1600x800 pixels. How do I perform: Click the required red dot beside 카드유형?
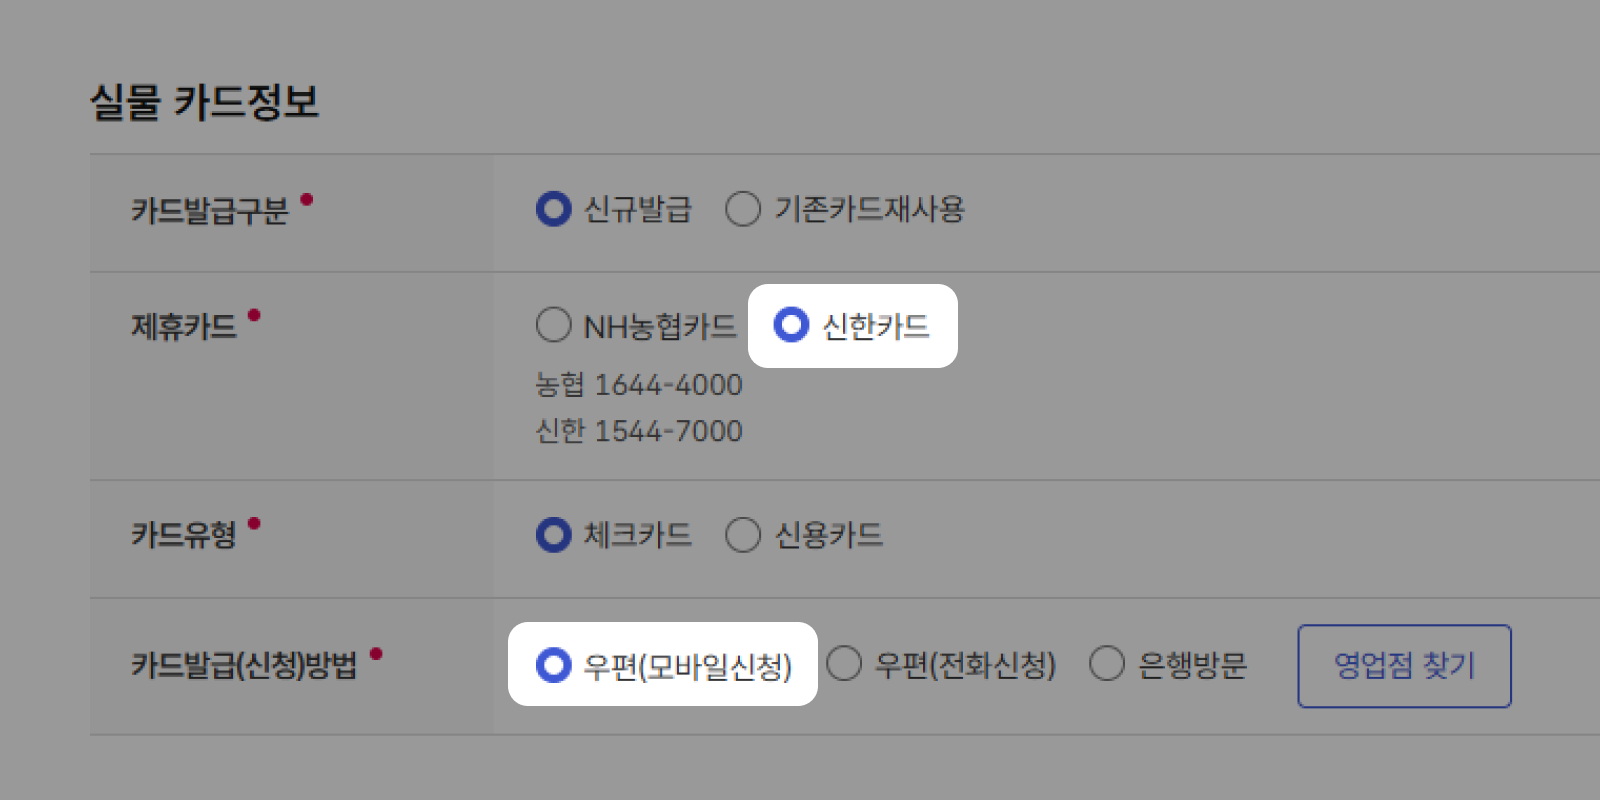coord(254,523)
